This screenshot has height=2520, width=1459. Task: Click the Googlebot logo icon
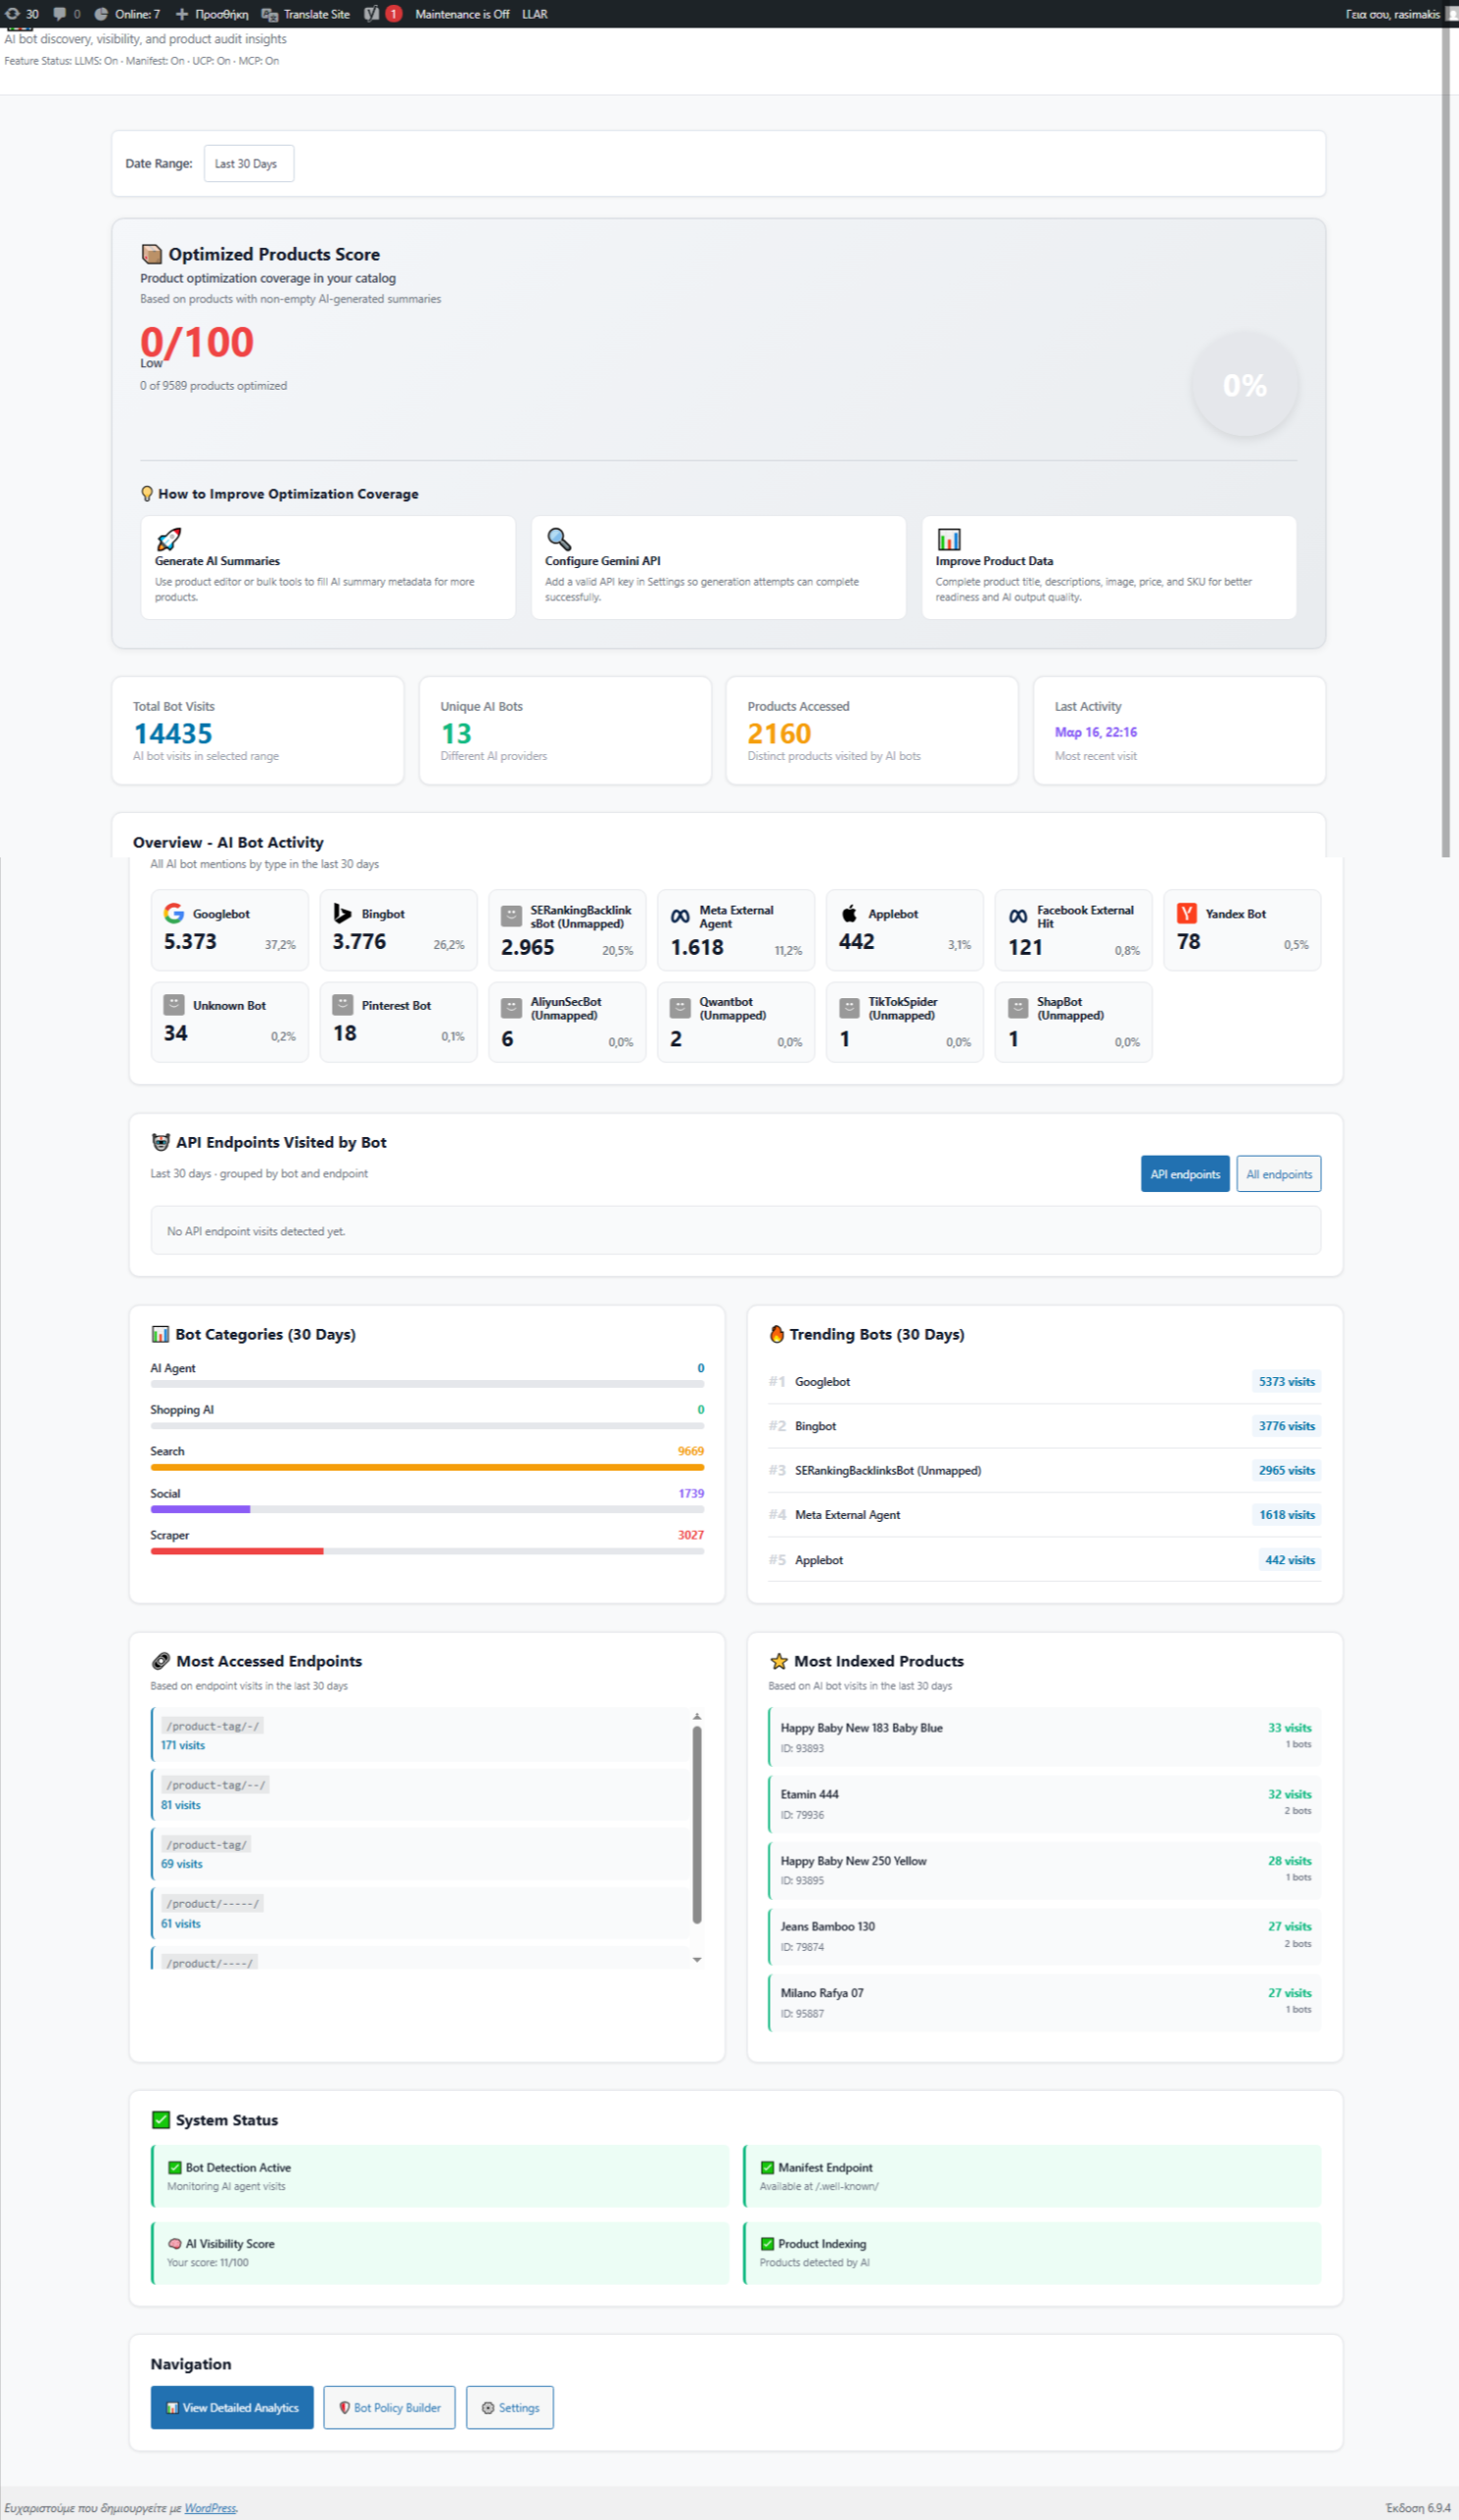click(174, 913)
